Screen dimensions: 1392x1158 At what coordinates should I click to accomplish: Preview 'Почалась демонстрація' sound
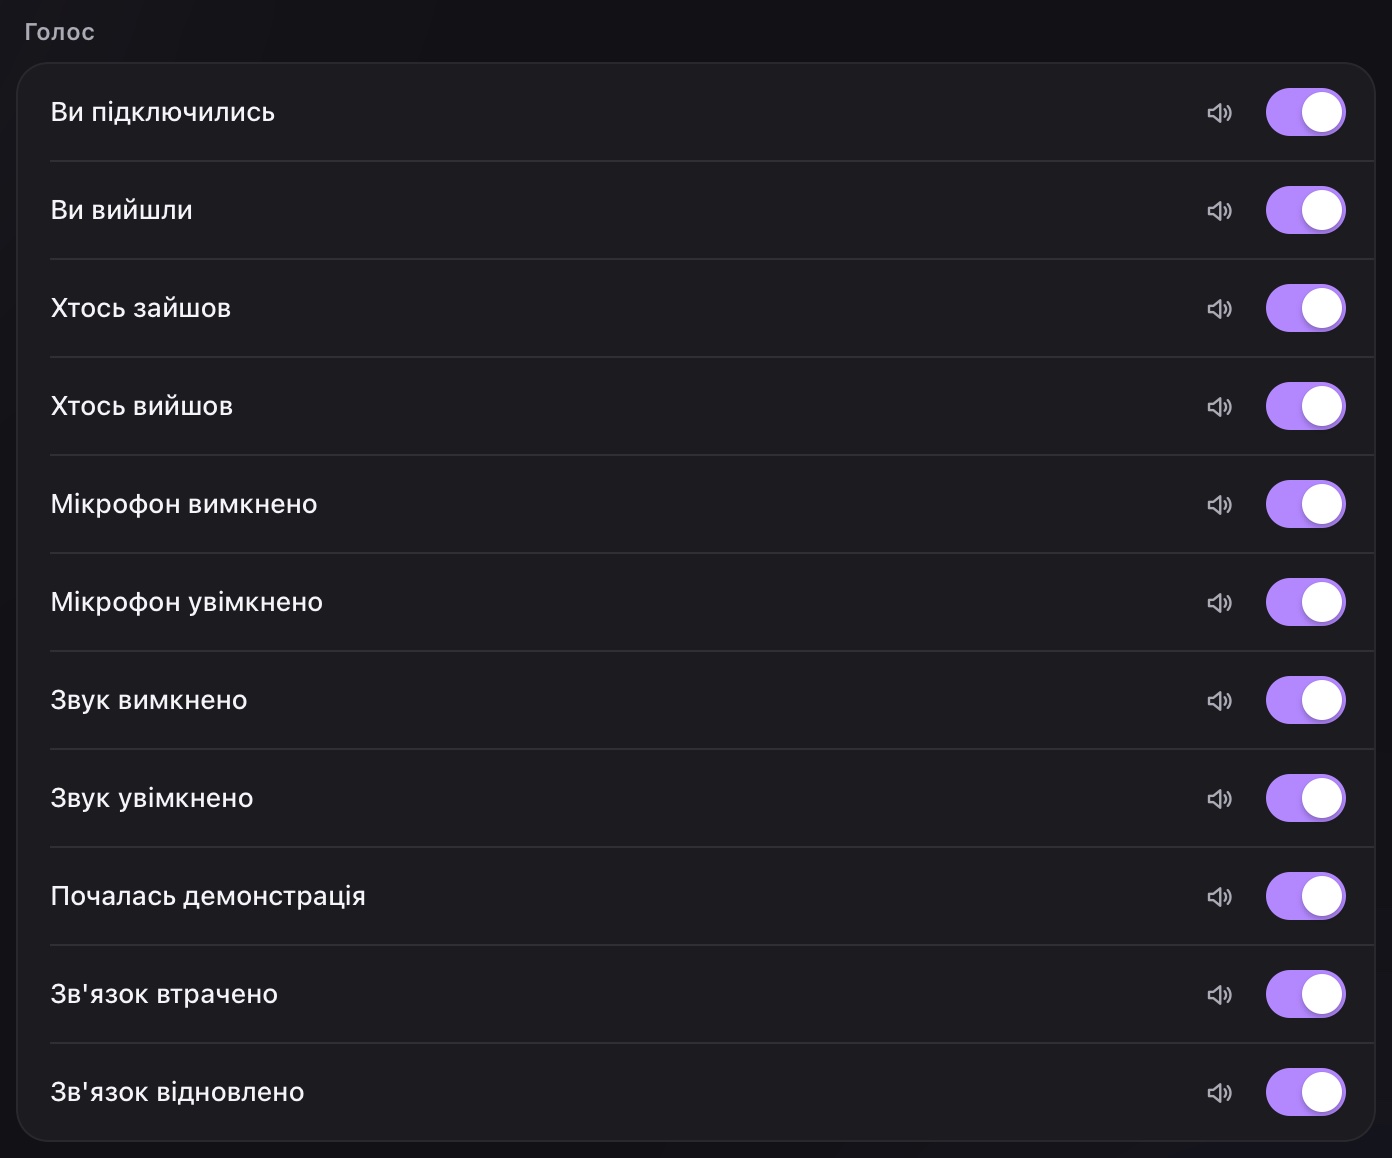(1219, 897)
